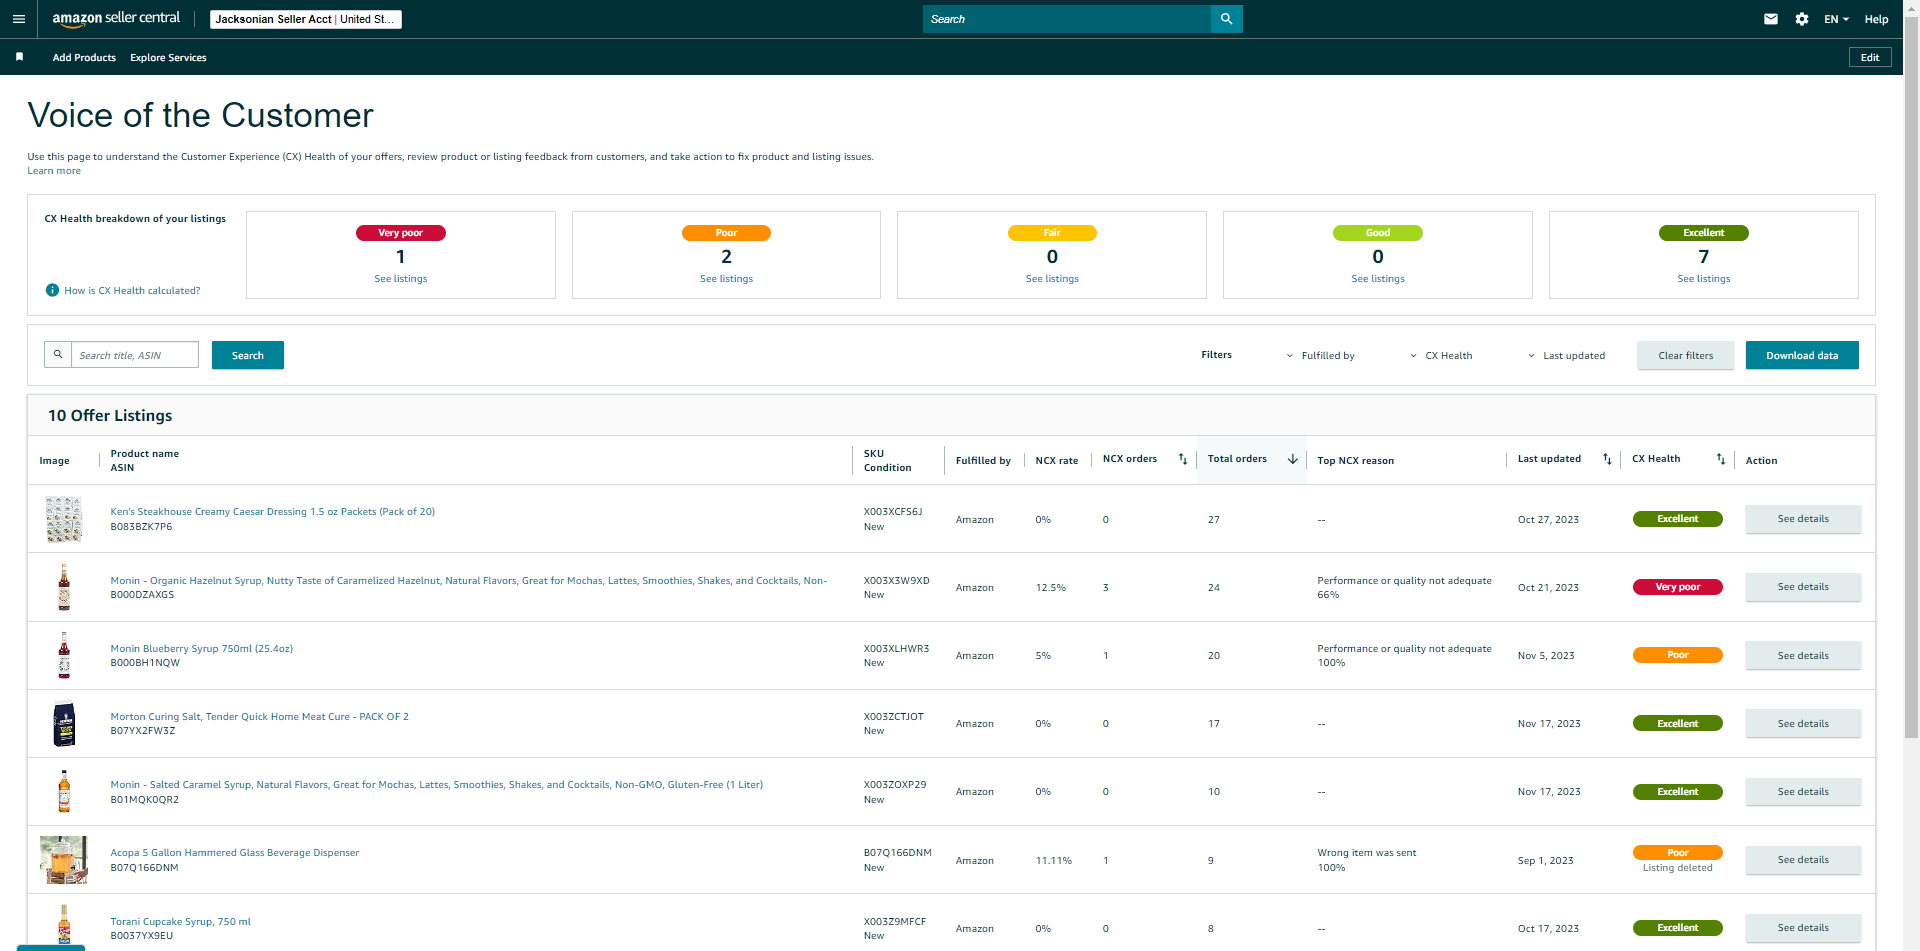The height and width of the screenshot is (951, 1920).
Task: Open Explore Services menu item
Action: (168, 58)
